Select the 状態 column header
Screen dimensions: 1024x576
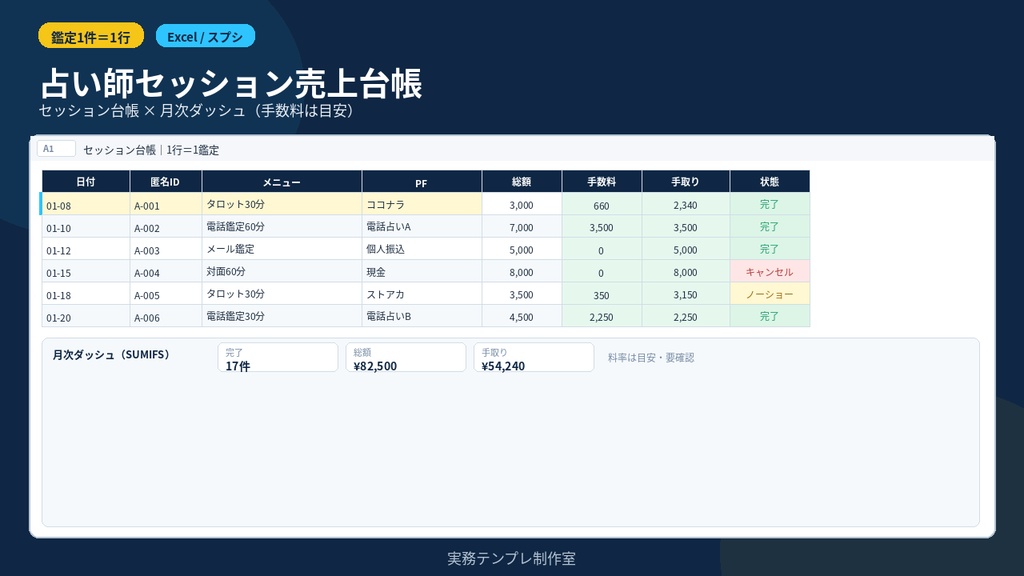(x=770, y=182)
